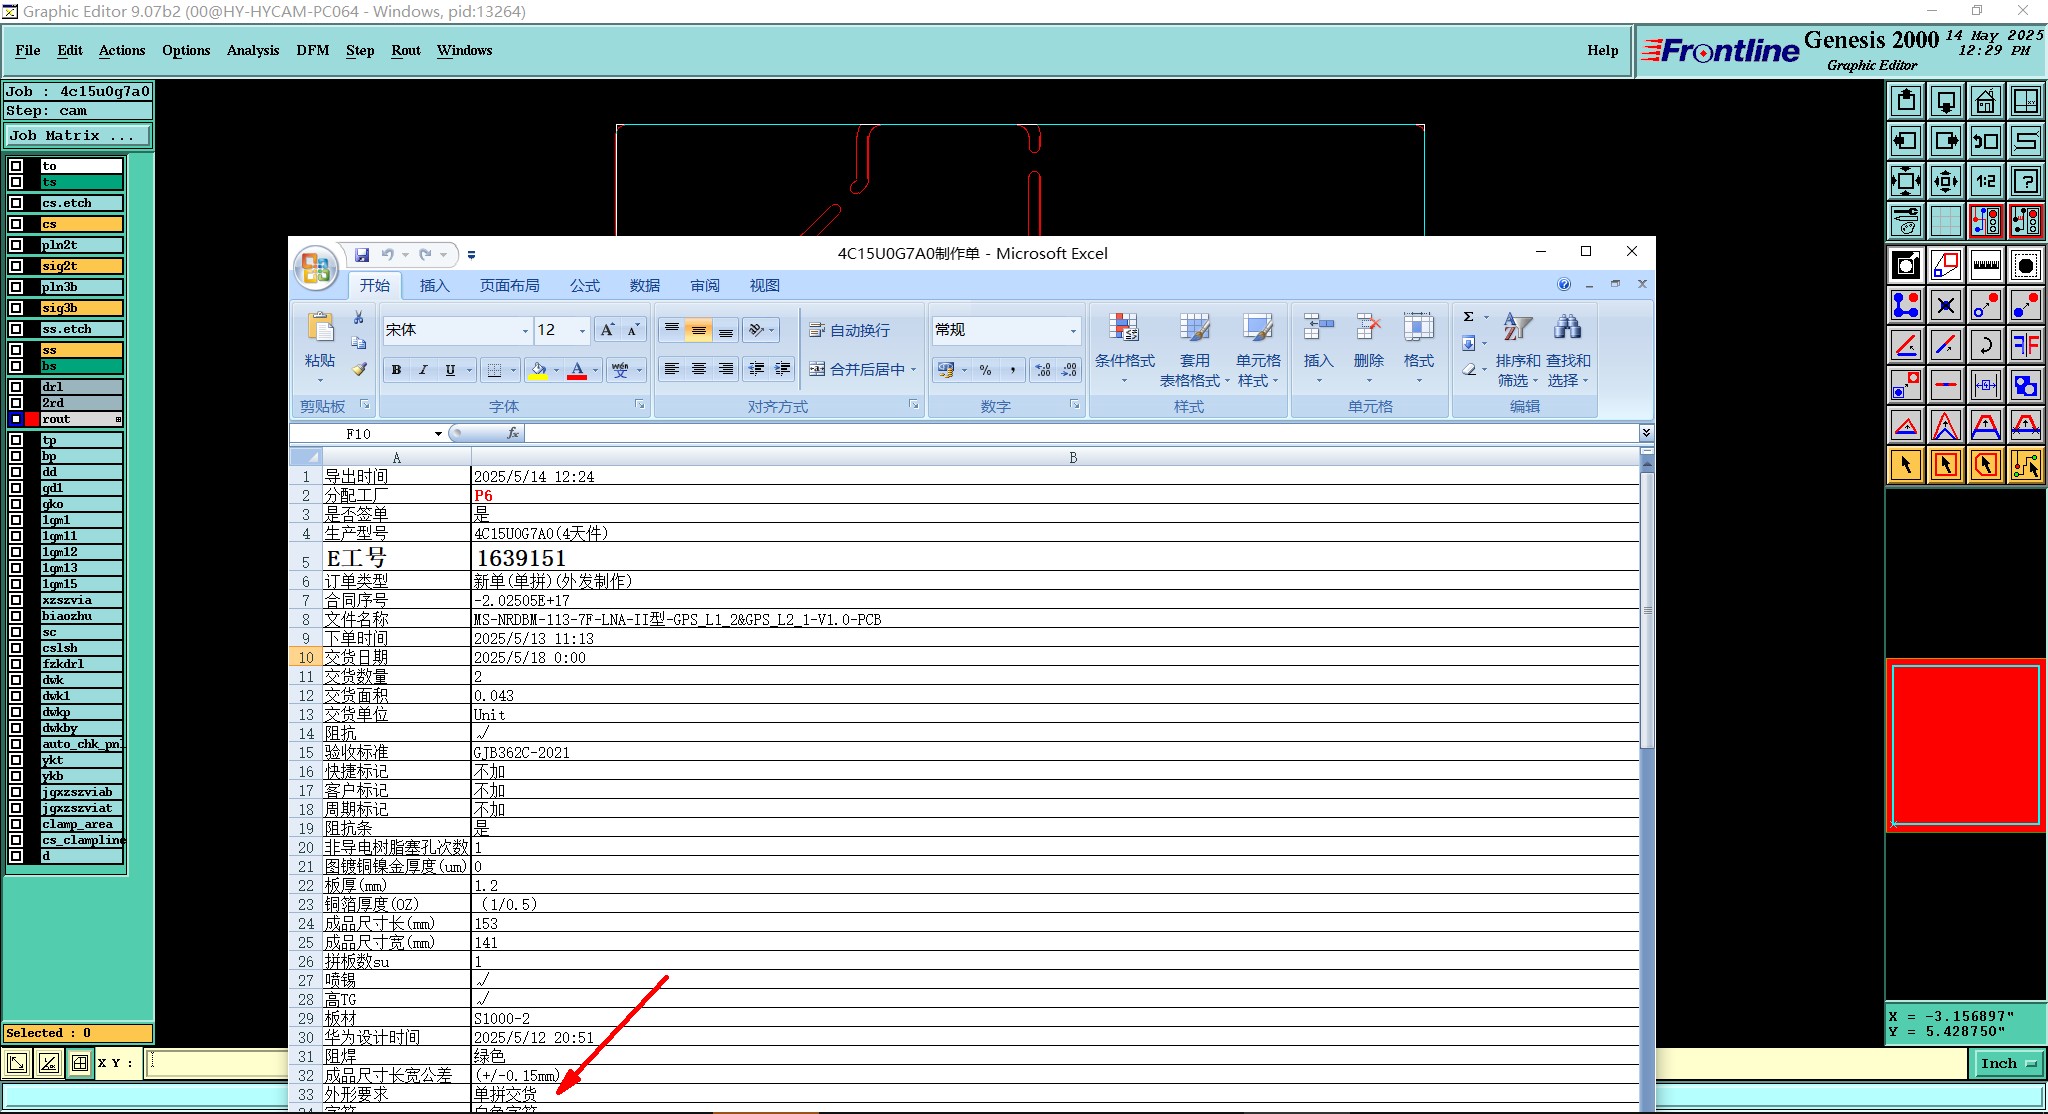Screen dimensions: 2048x1114
Task: Click the 1:2 zoom scale icon
Action: pyautogui.click(x=1985, y=181)
